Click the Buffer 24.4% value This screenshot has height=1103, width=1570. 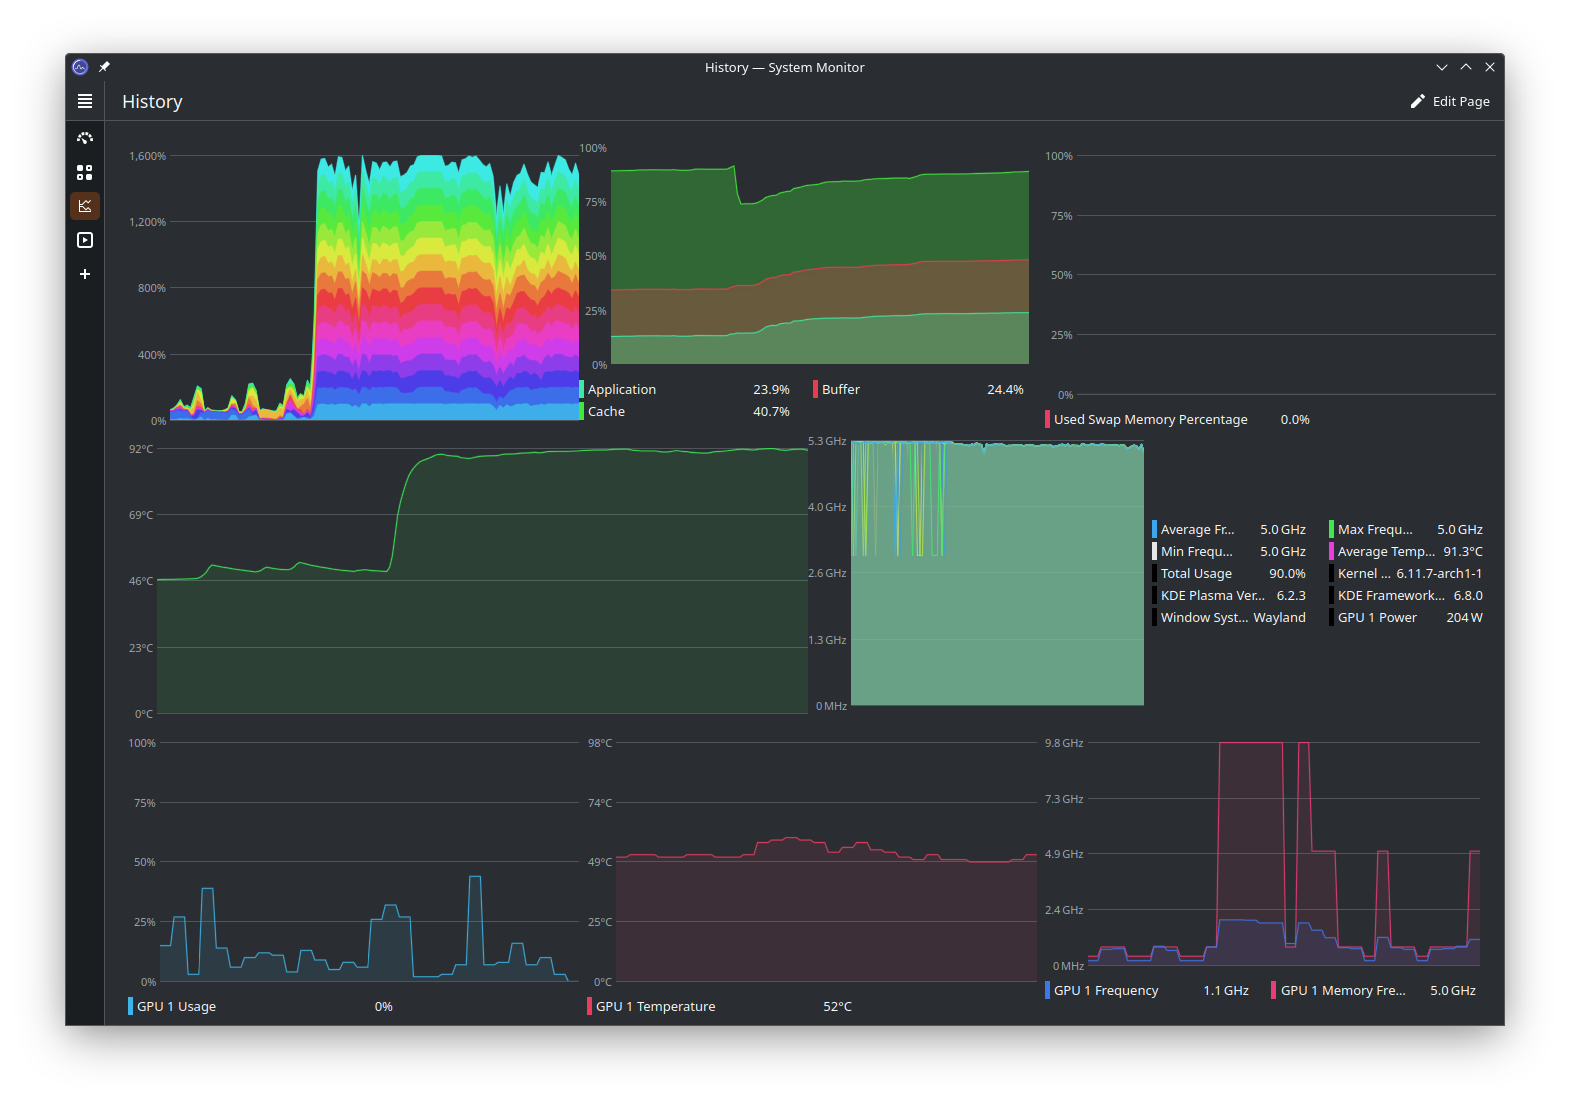[x=1005, y=389]
